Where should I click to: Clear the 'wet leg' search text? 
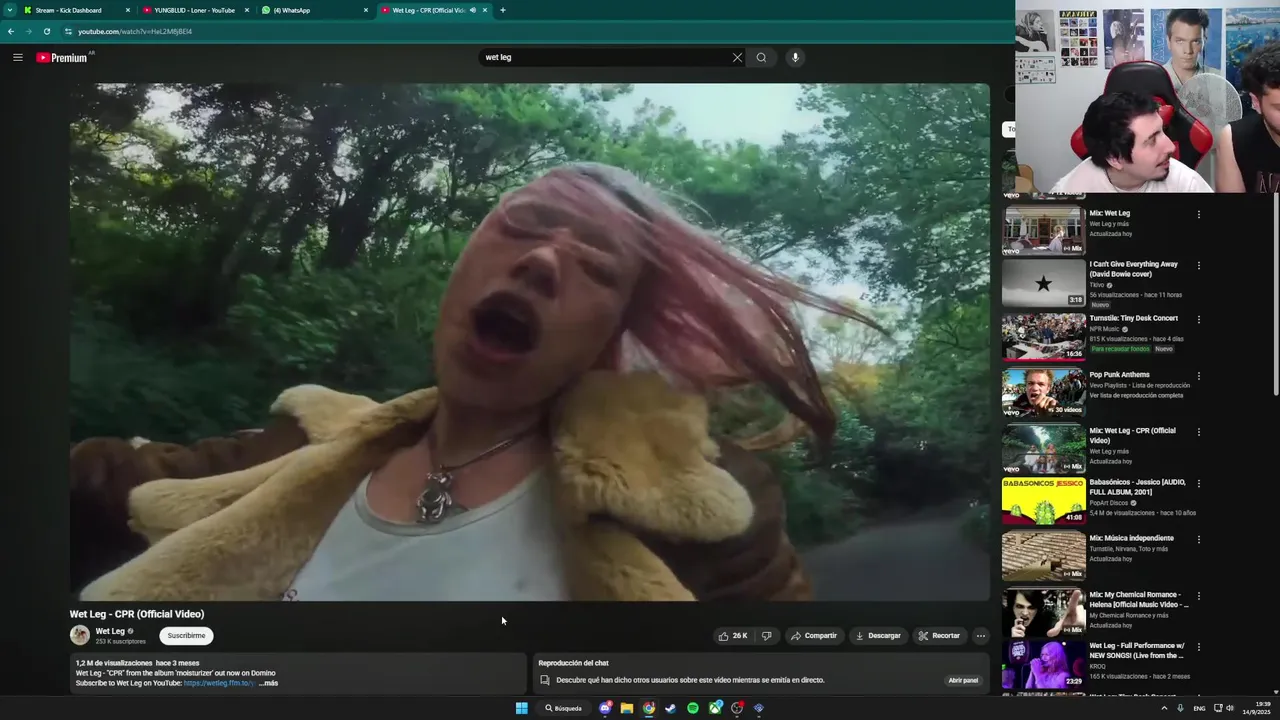click(737, 57)
